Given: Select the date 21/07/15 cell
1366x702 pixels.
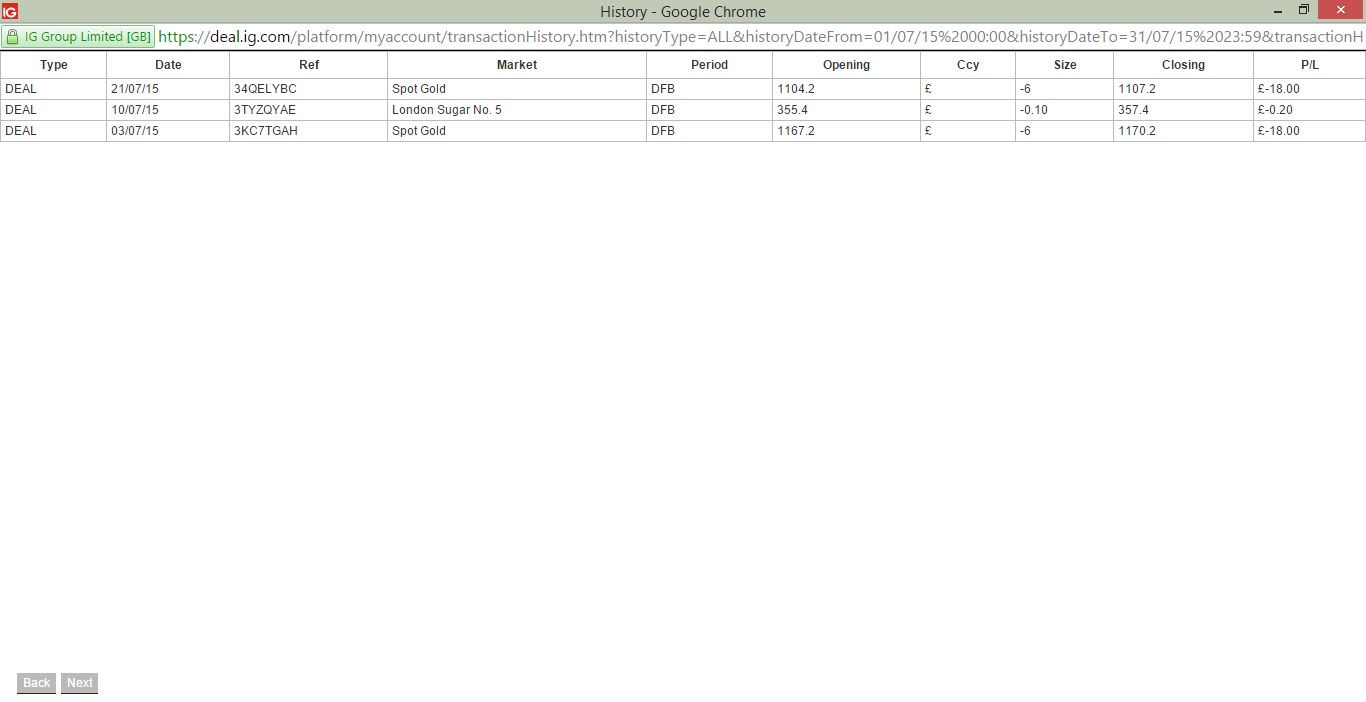Looking at the screenshot, I should click(x=168, y=89).
